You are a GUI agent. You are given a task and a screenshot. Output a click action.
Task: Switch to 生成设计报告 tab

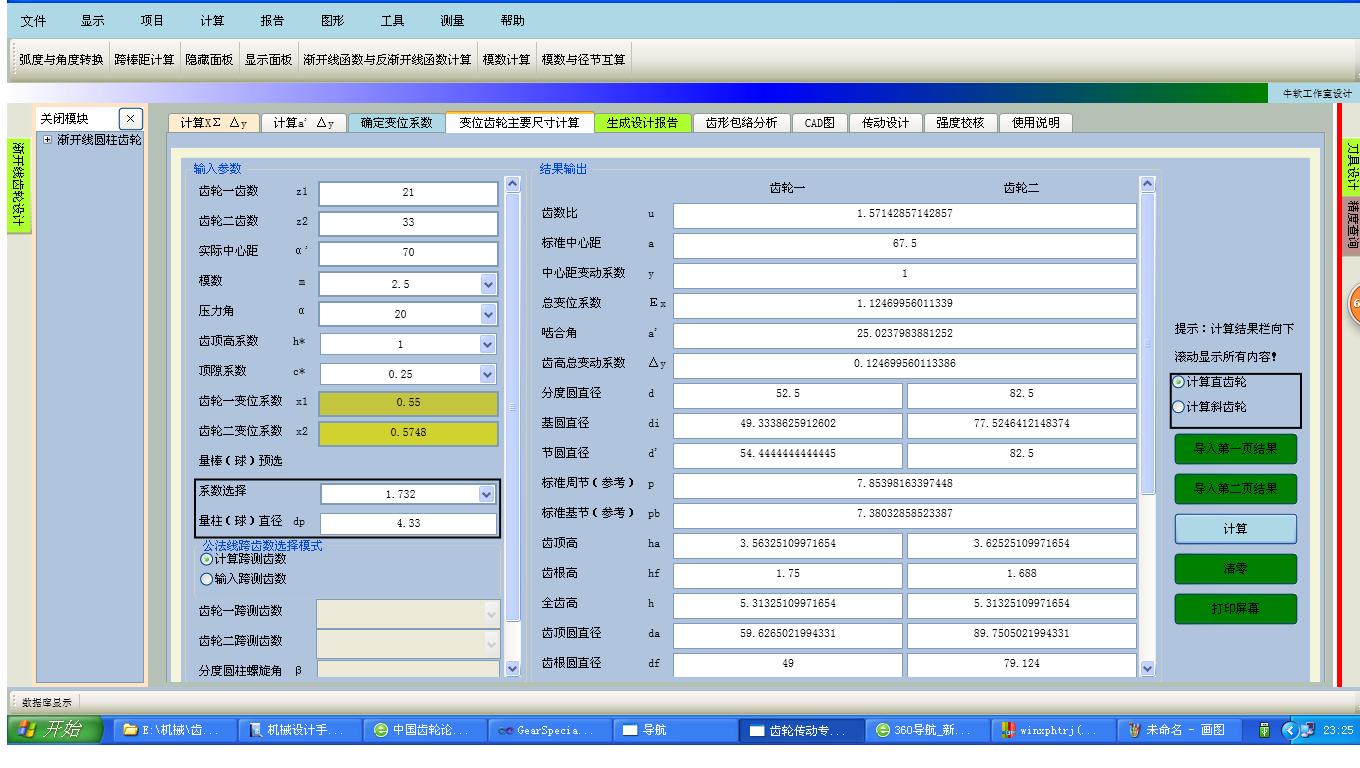click(642, 123)
